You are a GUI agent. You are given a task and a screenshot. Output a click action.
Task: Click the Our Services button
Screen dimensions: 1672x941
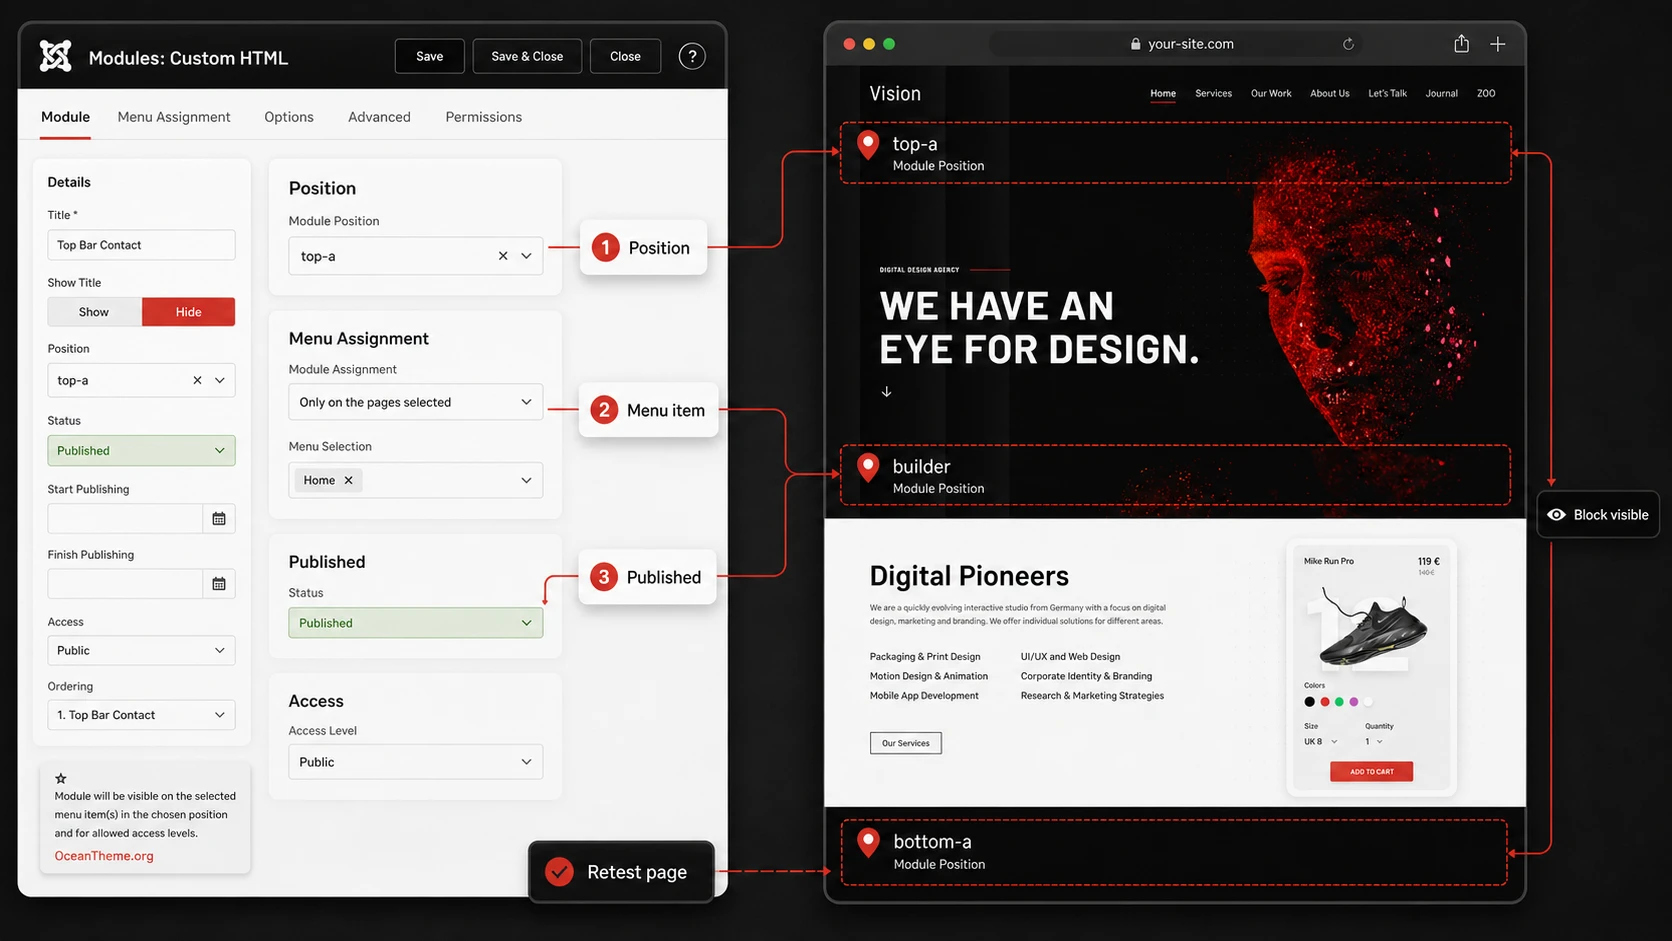905,743
